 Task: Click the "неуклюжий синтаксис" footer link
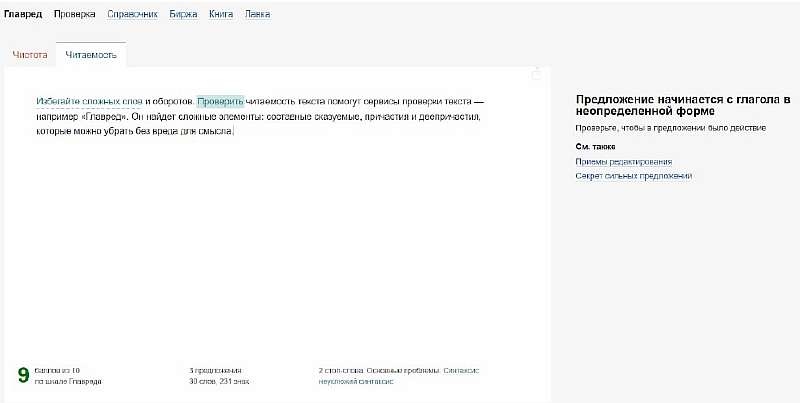356,381
